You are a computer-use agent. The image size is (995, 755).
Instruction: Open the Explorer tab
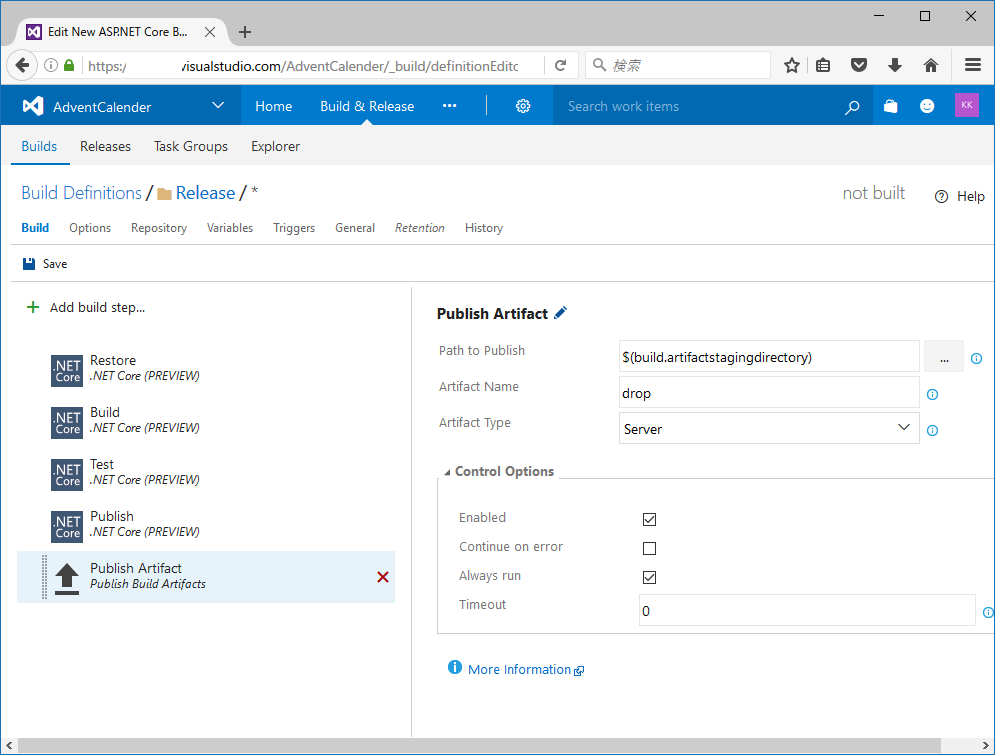pyautogui.click(x=275, y=147)
